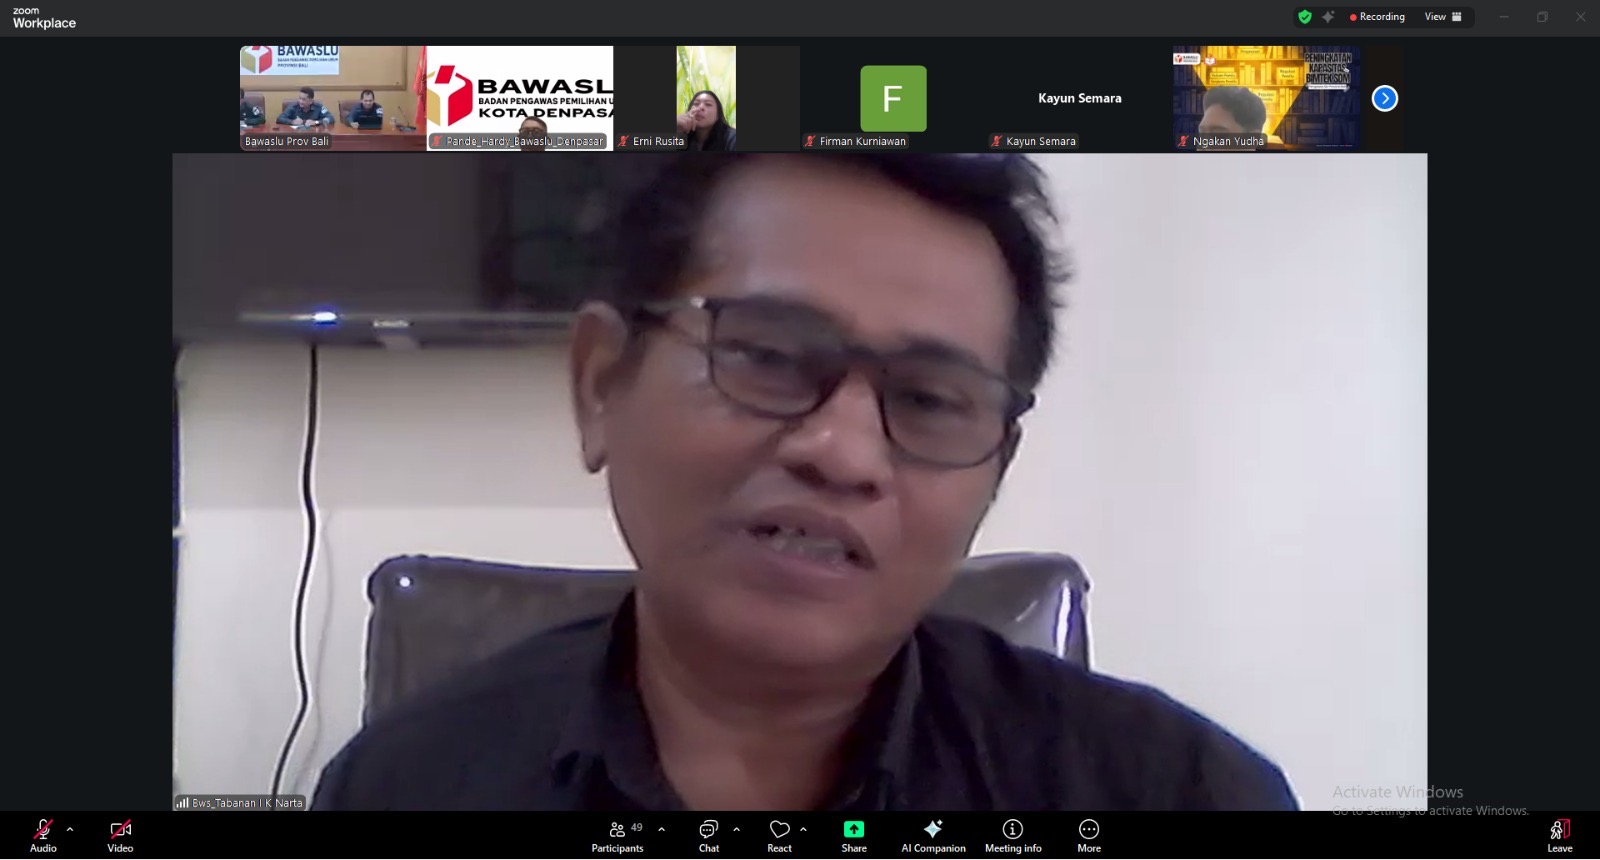Unmute microphone using the Audio button

(x=43, y=835)
